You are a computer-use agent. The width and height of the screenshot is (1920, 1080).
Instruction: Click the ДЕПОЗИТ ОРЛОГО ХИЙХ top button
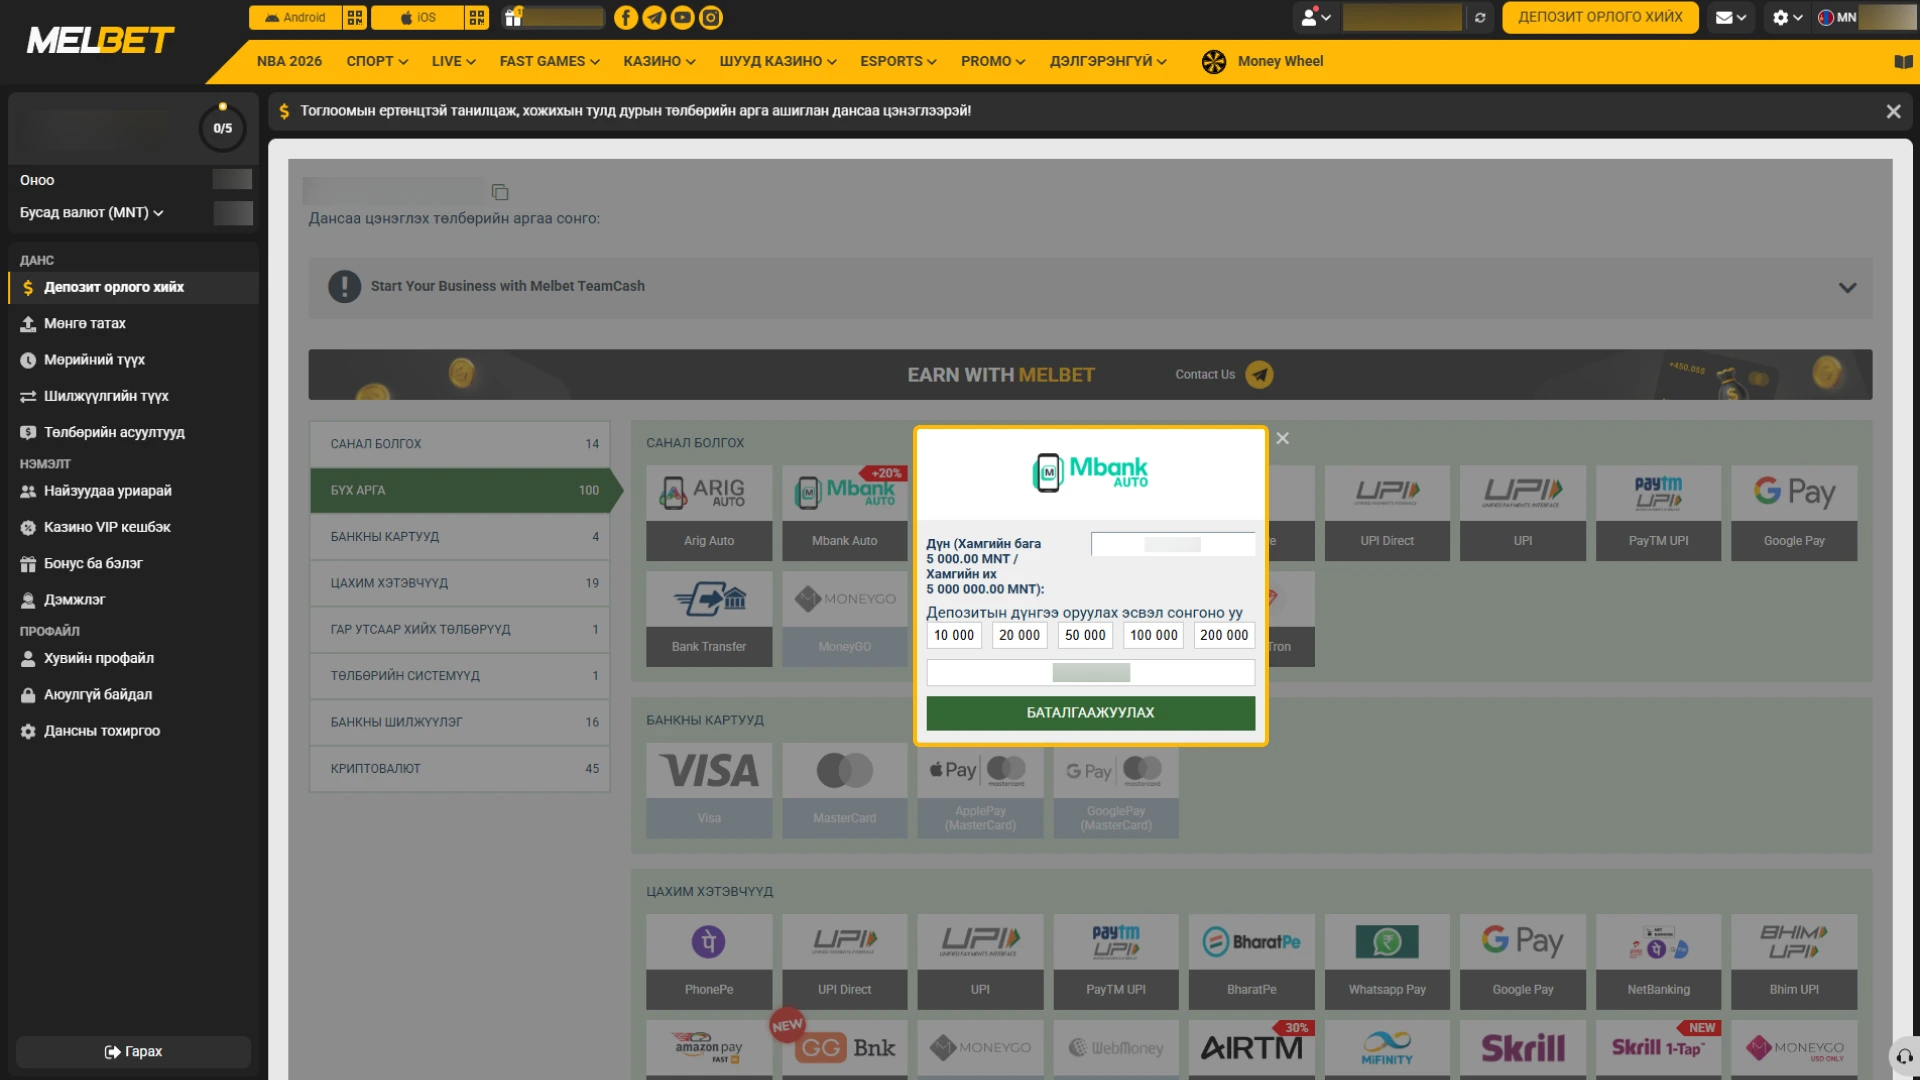pos(1600,17)
